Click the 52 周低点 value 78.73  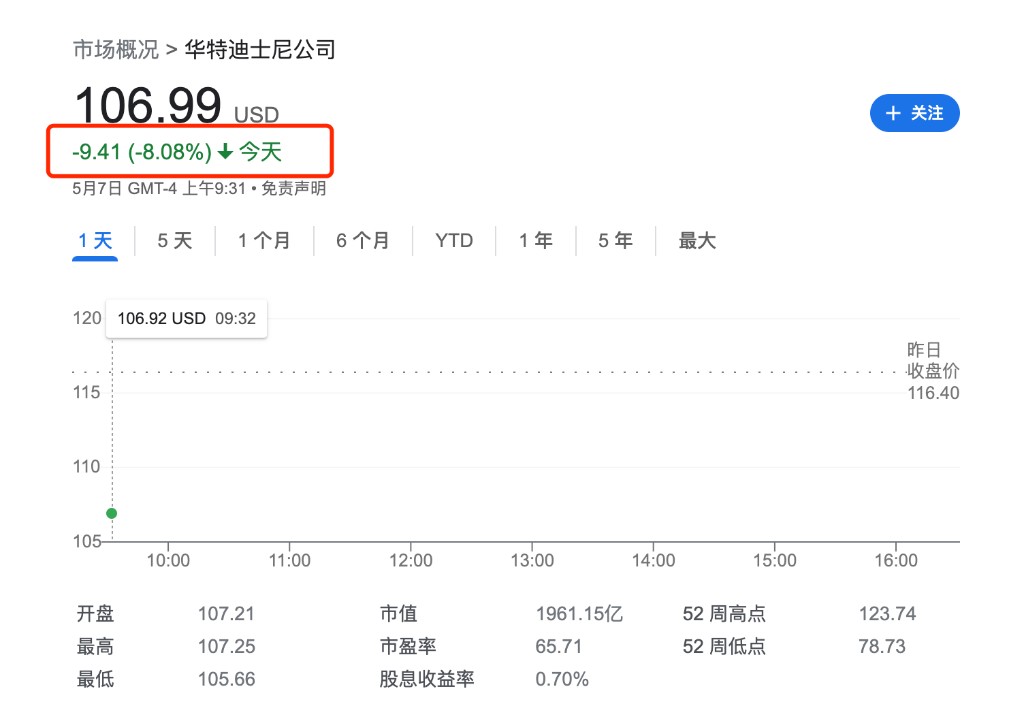[882, 647]
